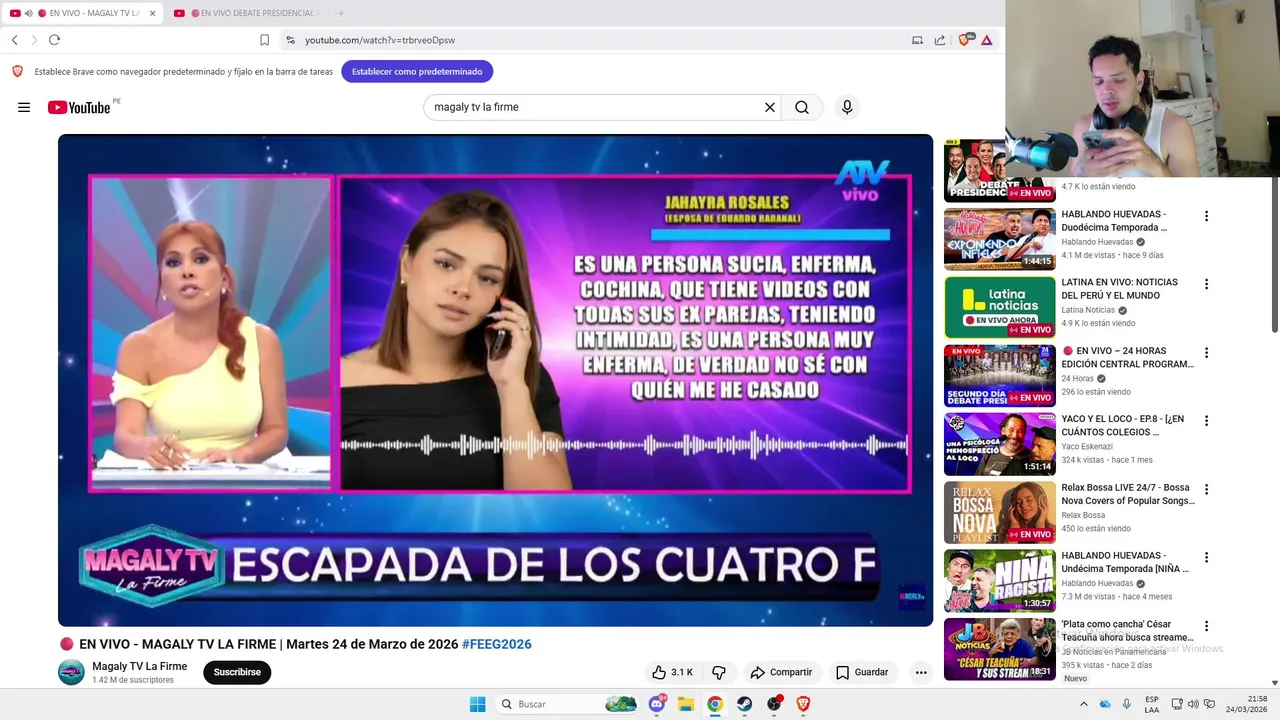Open Yaco y el Loco EP.8 thumbnail
The height and width of the screenshot is (720, 1280).
pyautogui.click(x=999, y=444)
